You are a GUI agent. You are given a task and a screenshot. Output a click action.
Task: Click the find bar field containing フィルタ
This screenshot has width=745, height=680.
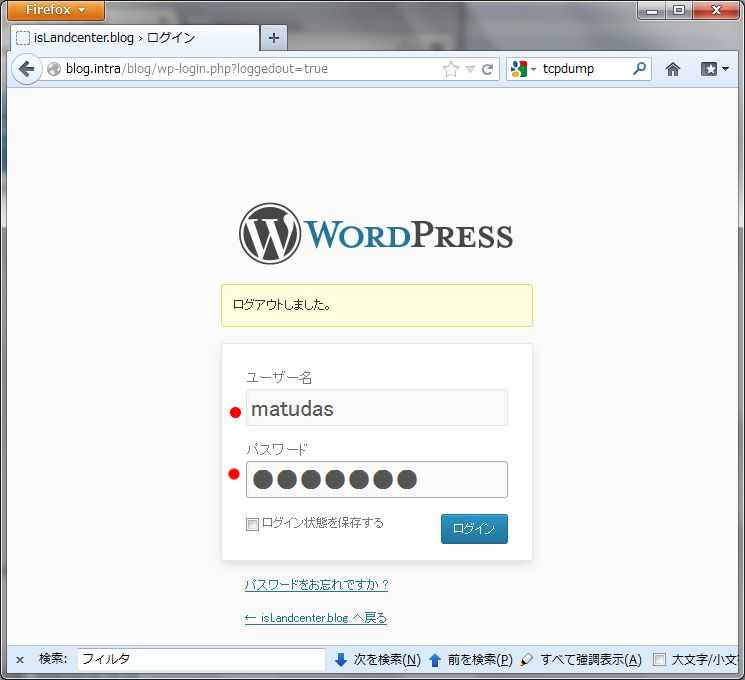201,660
